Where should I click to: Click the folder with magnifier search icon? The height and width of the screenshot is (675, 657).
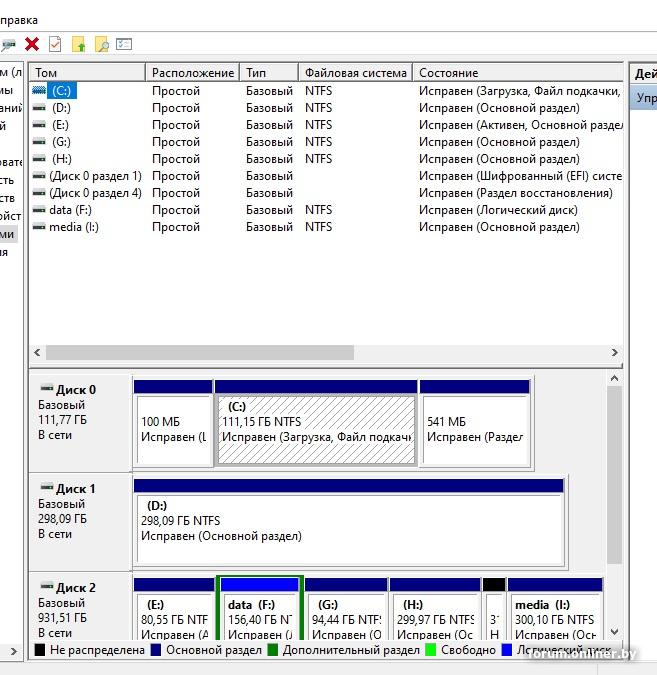pos(101,44)
